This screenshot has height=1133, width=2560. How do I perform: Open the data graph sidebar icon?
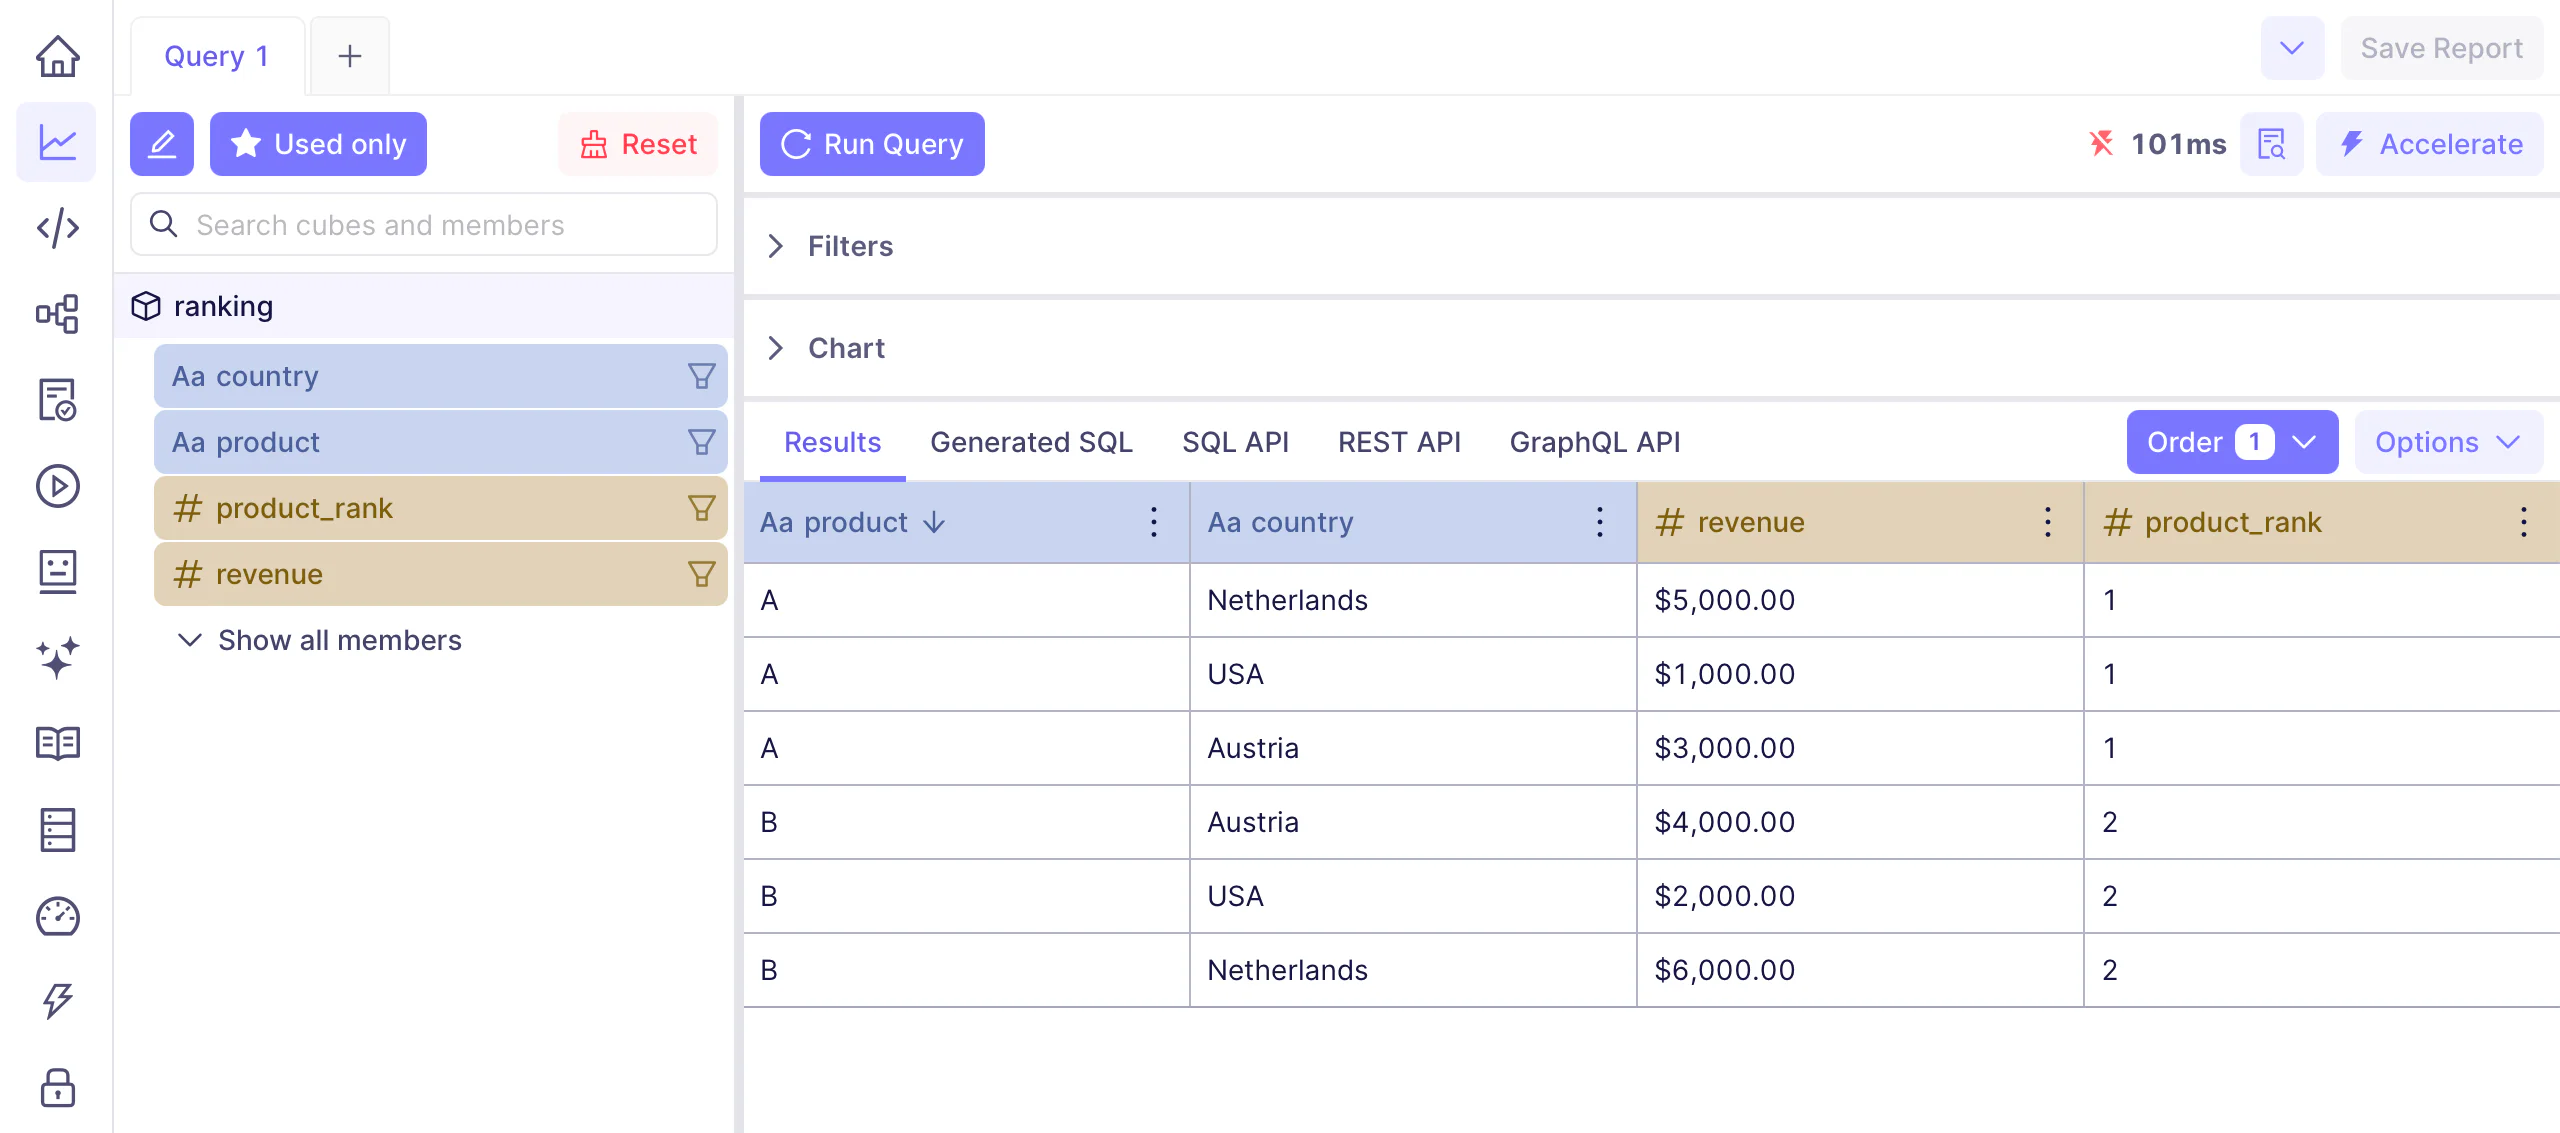[57, 314]
